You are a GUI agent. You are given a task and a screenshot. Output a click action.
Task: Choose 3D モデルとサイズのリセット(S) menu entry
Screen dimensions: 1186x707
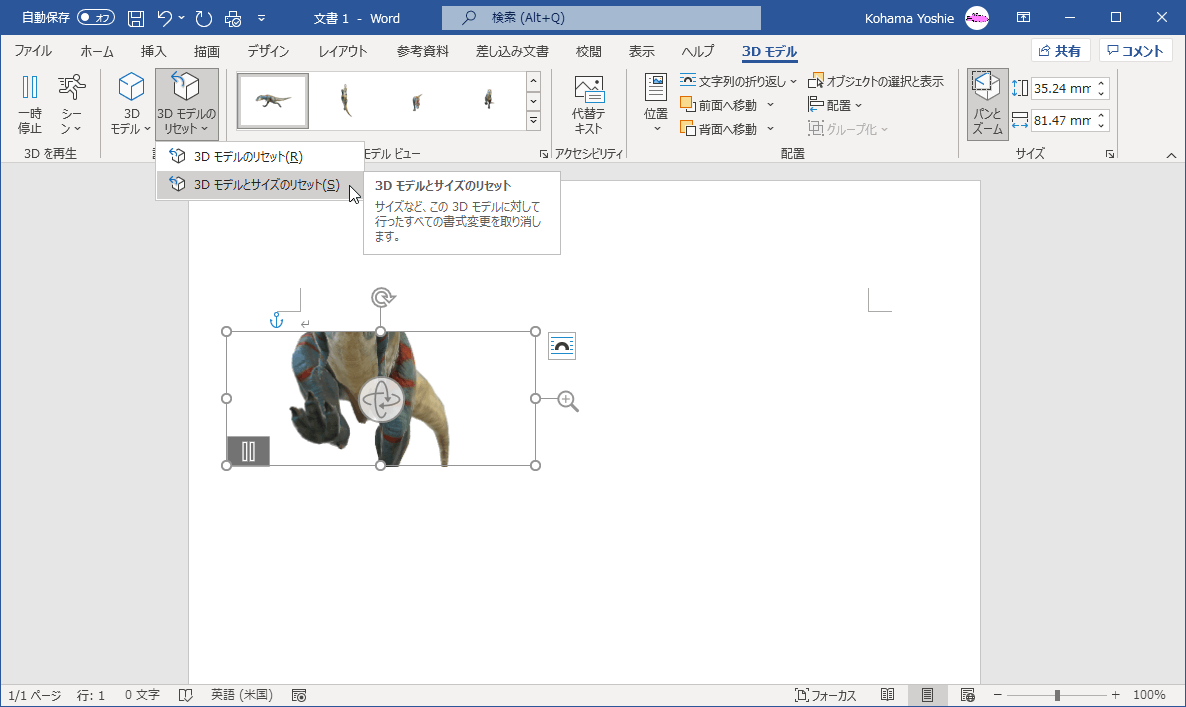[x=259, y=185]
